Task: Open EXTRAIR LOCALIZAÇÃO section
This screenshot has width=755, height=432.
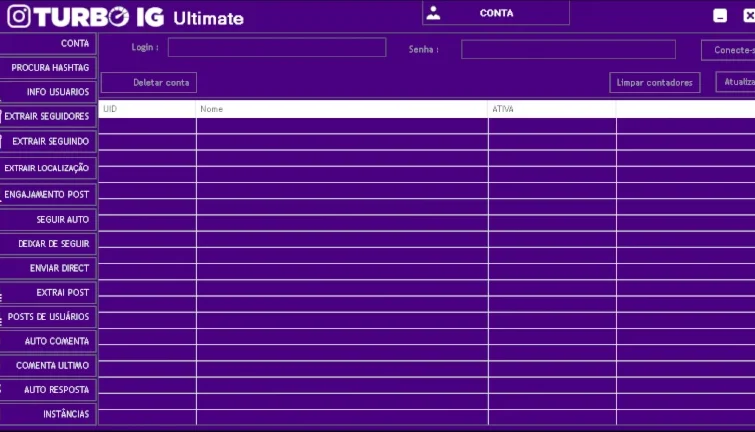Action: point(48,168)
